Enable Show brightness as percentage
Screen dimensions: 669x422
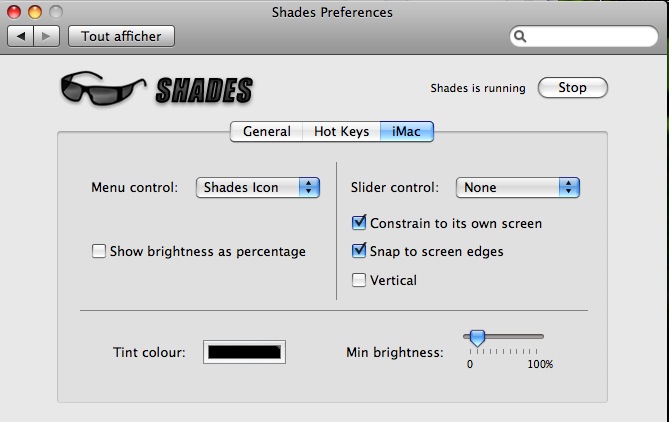(x=99, y=252)
